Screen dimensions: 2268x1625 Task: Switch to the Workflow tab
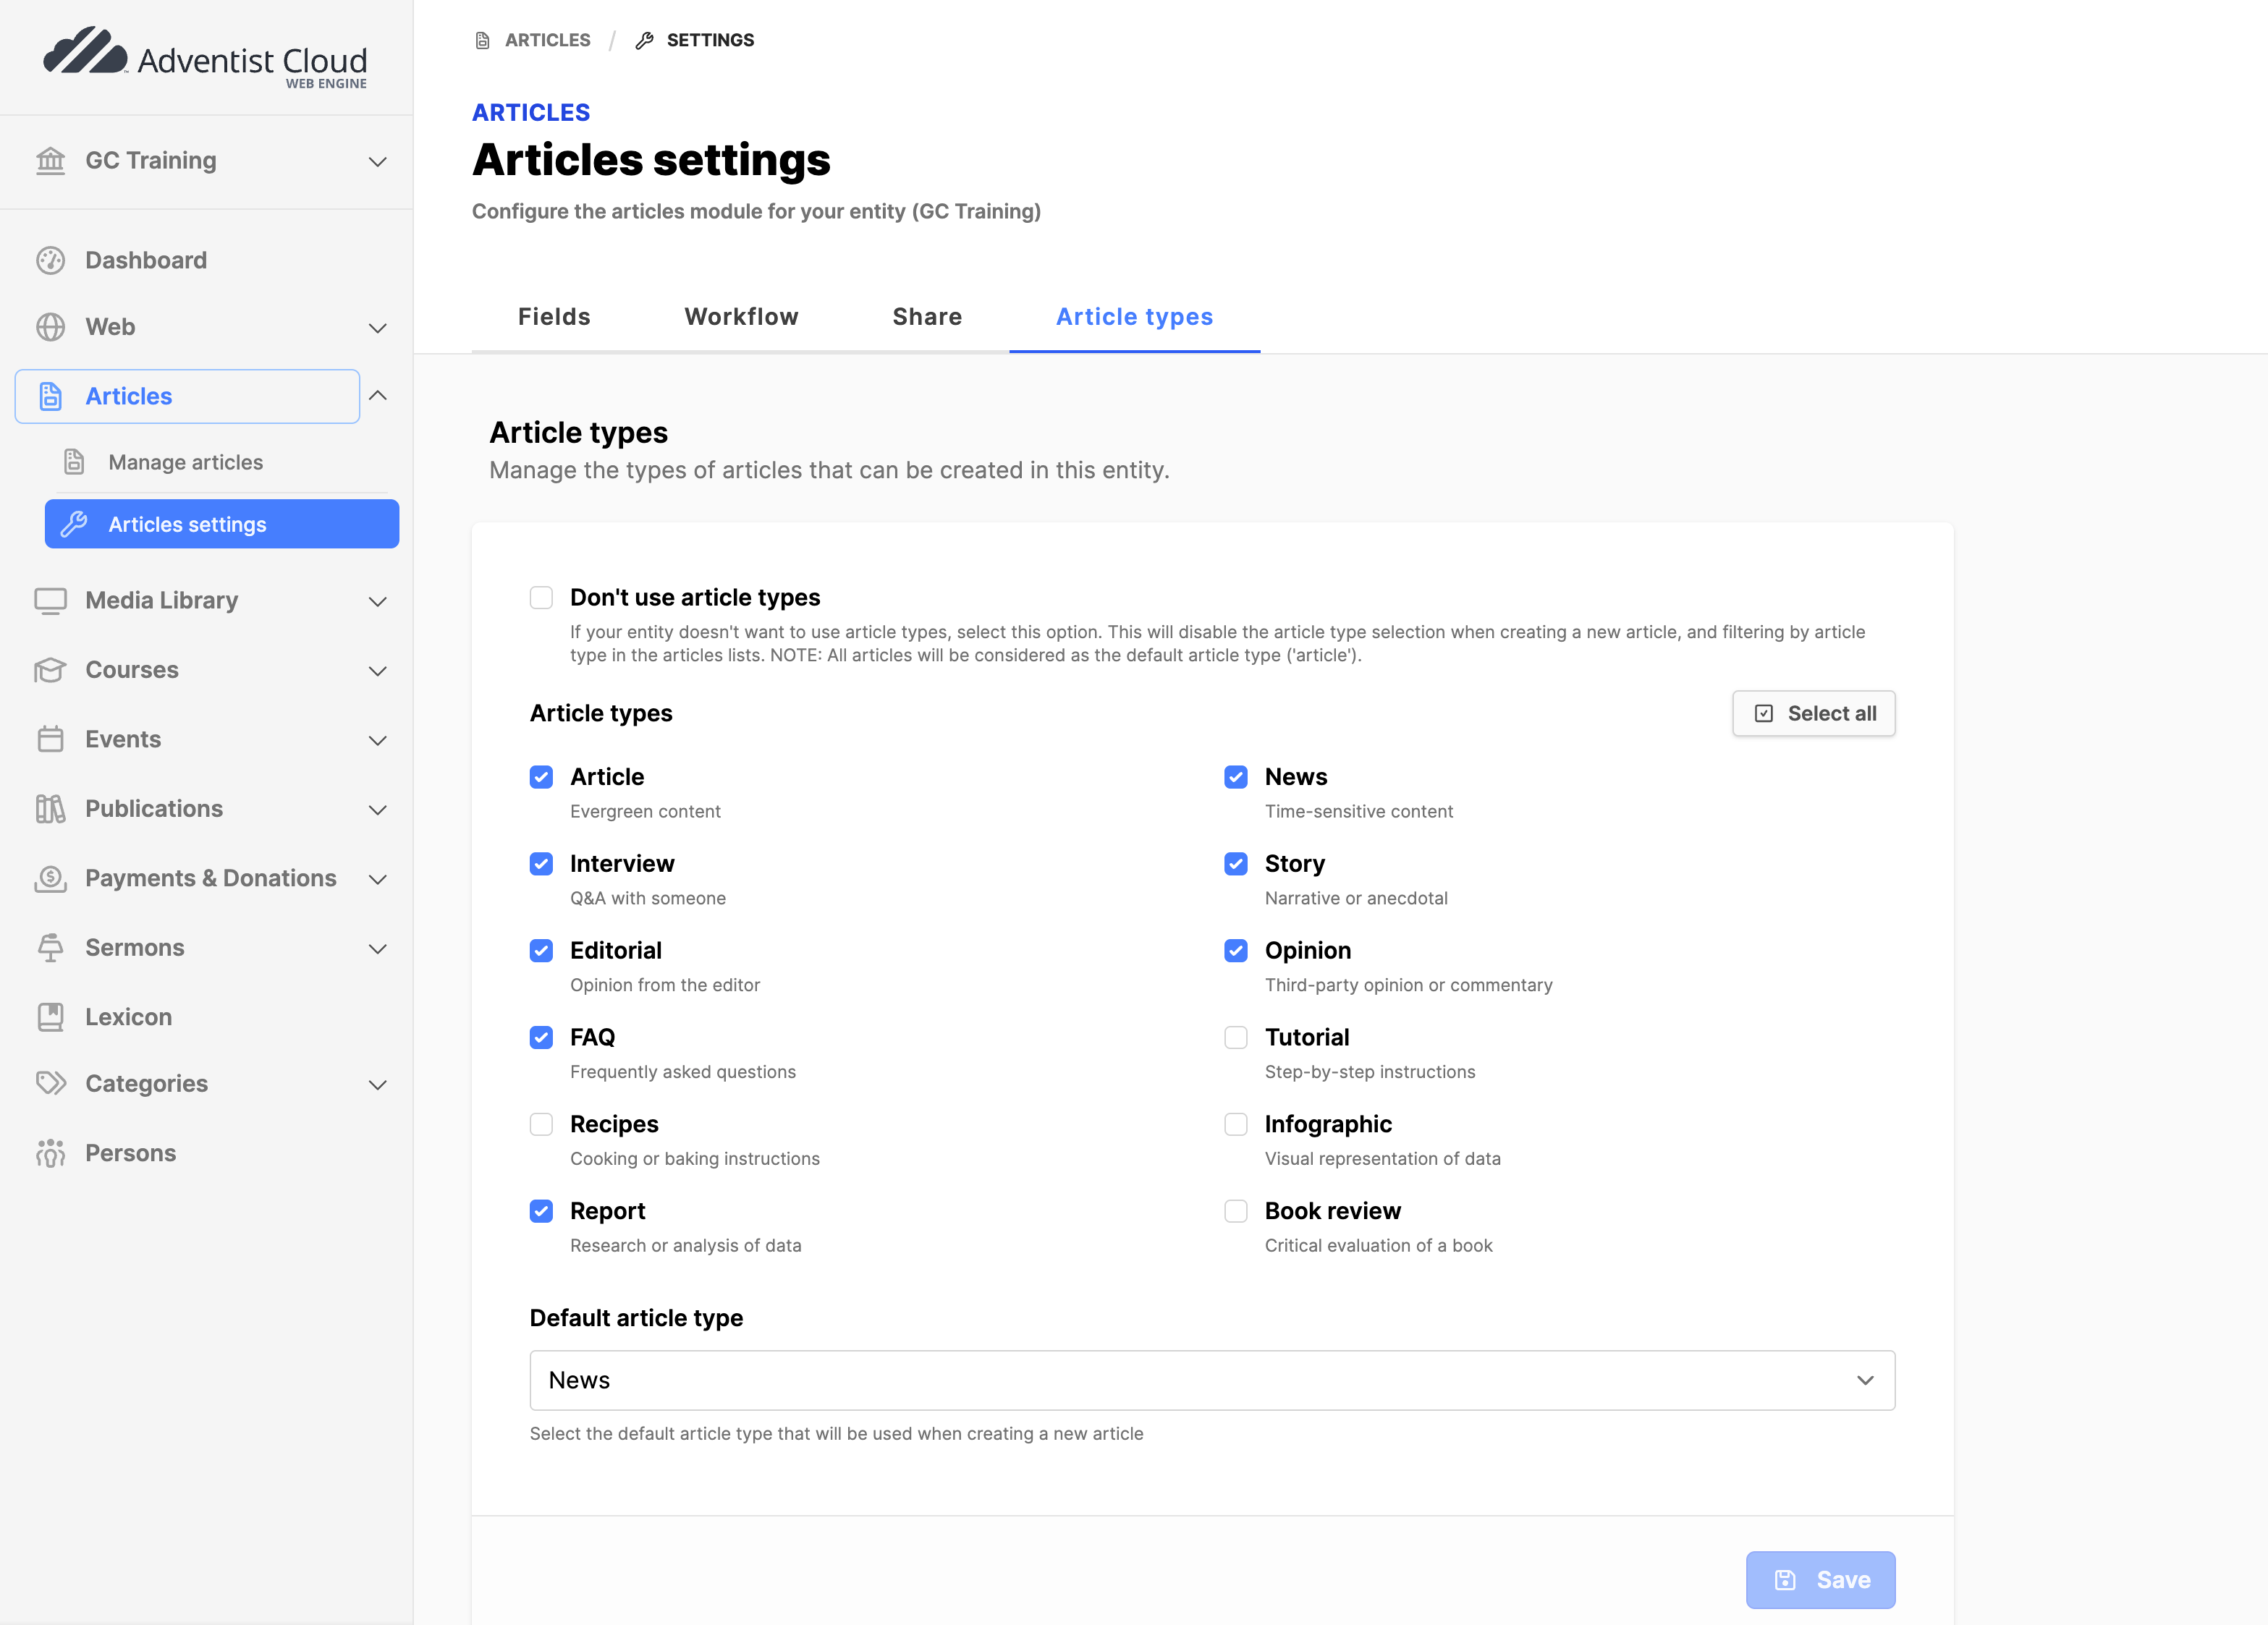coord(741,317)
